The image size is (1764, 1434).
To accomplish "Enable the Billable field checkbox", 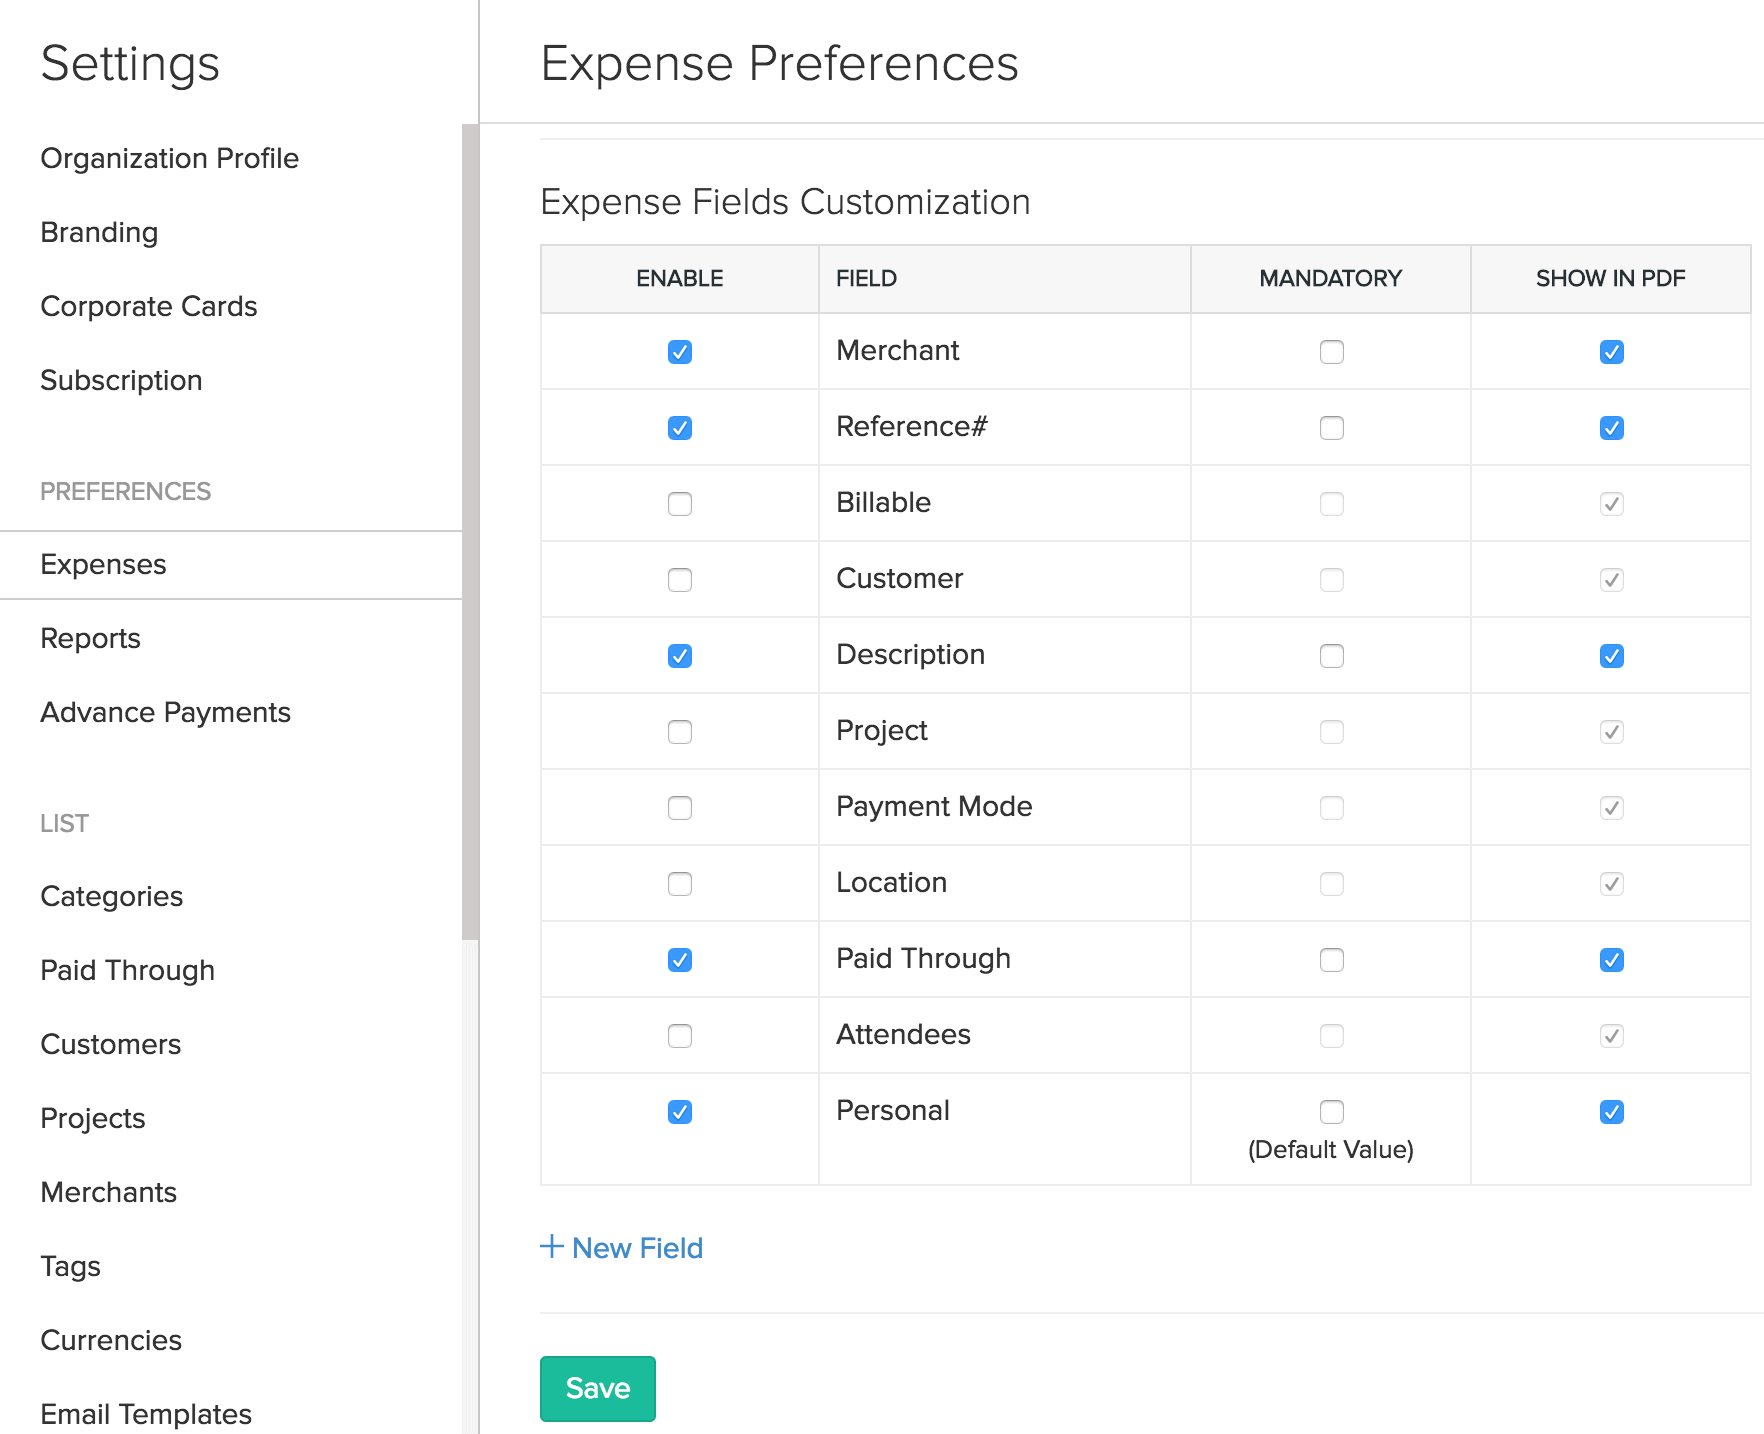I will pyautogui.click(x=680, y=504).
